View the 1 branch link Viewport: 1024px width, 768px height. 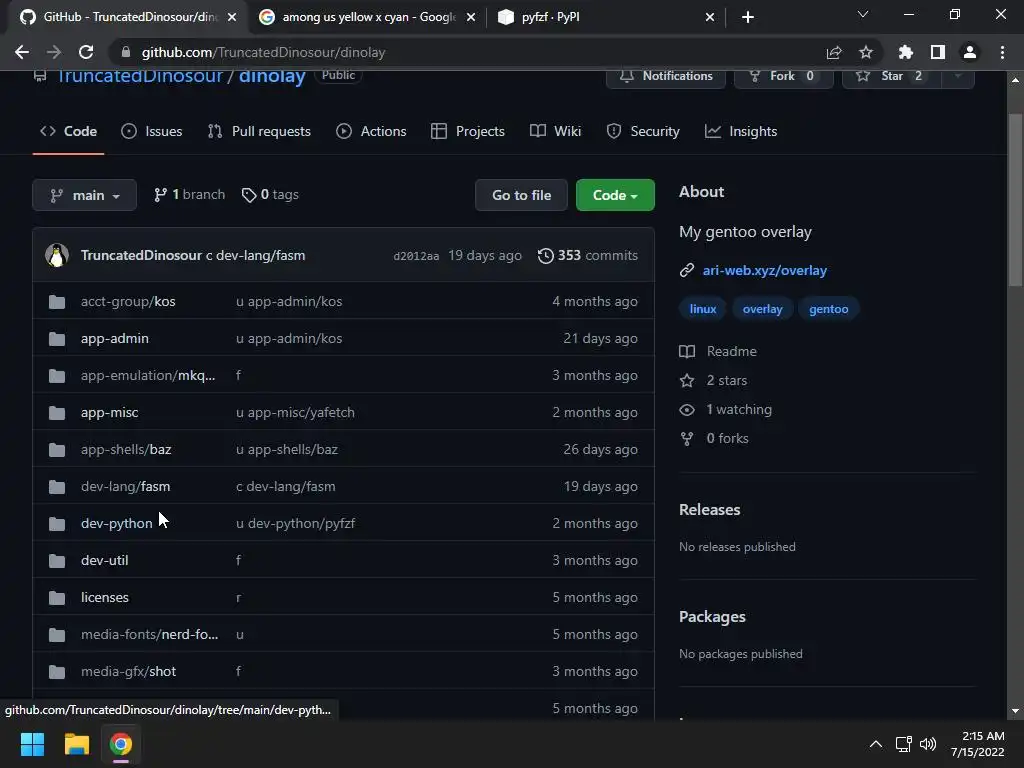[x=189, y=195]
